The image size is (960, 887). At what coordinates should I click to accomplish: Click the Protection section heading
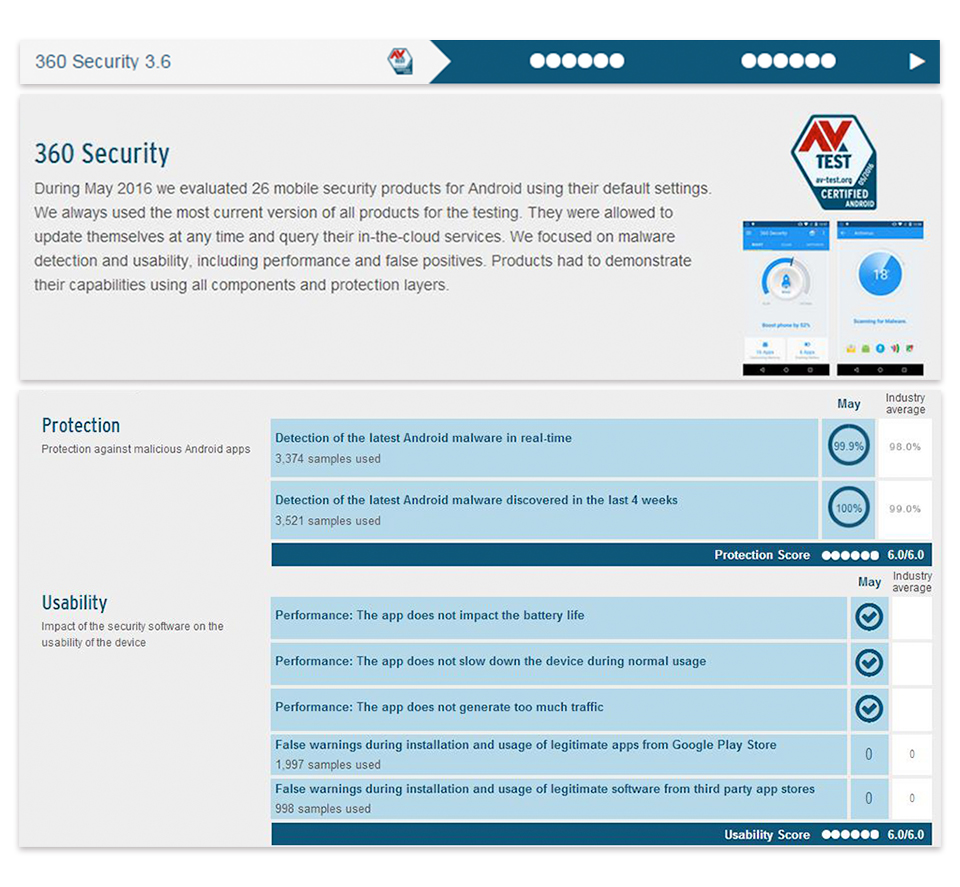[x=81, y=425]
